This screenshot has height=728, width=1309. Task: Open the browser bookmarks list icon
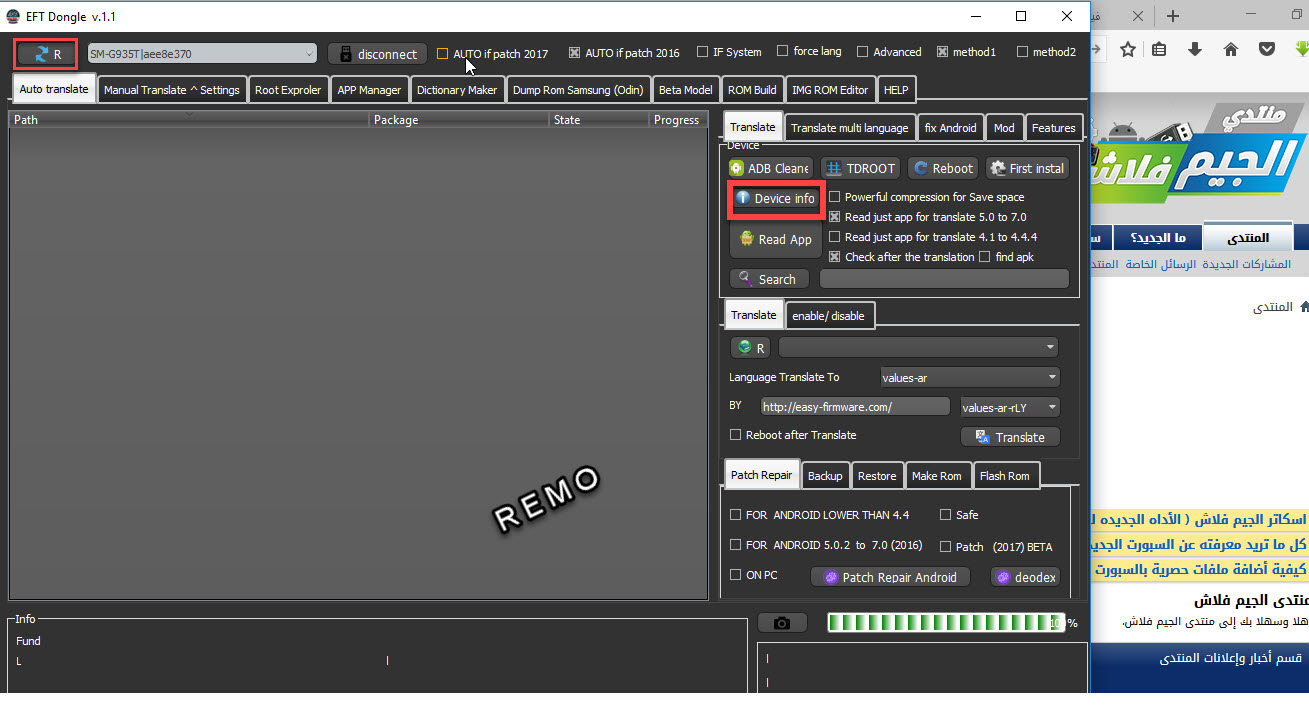1159,49
